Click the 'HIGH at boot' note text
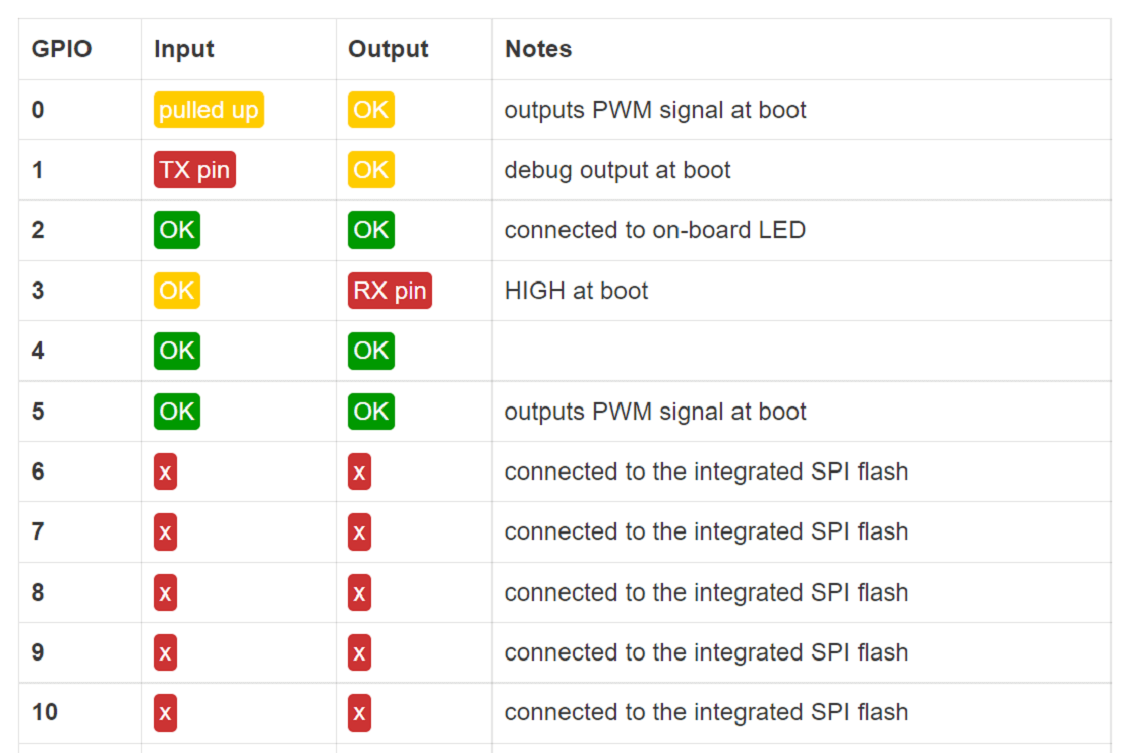Screen dimensions: 1121x753 click(576, 291)
